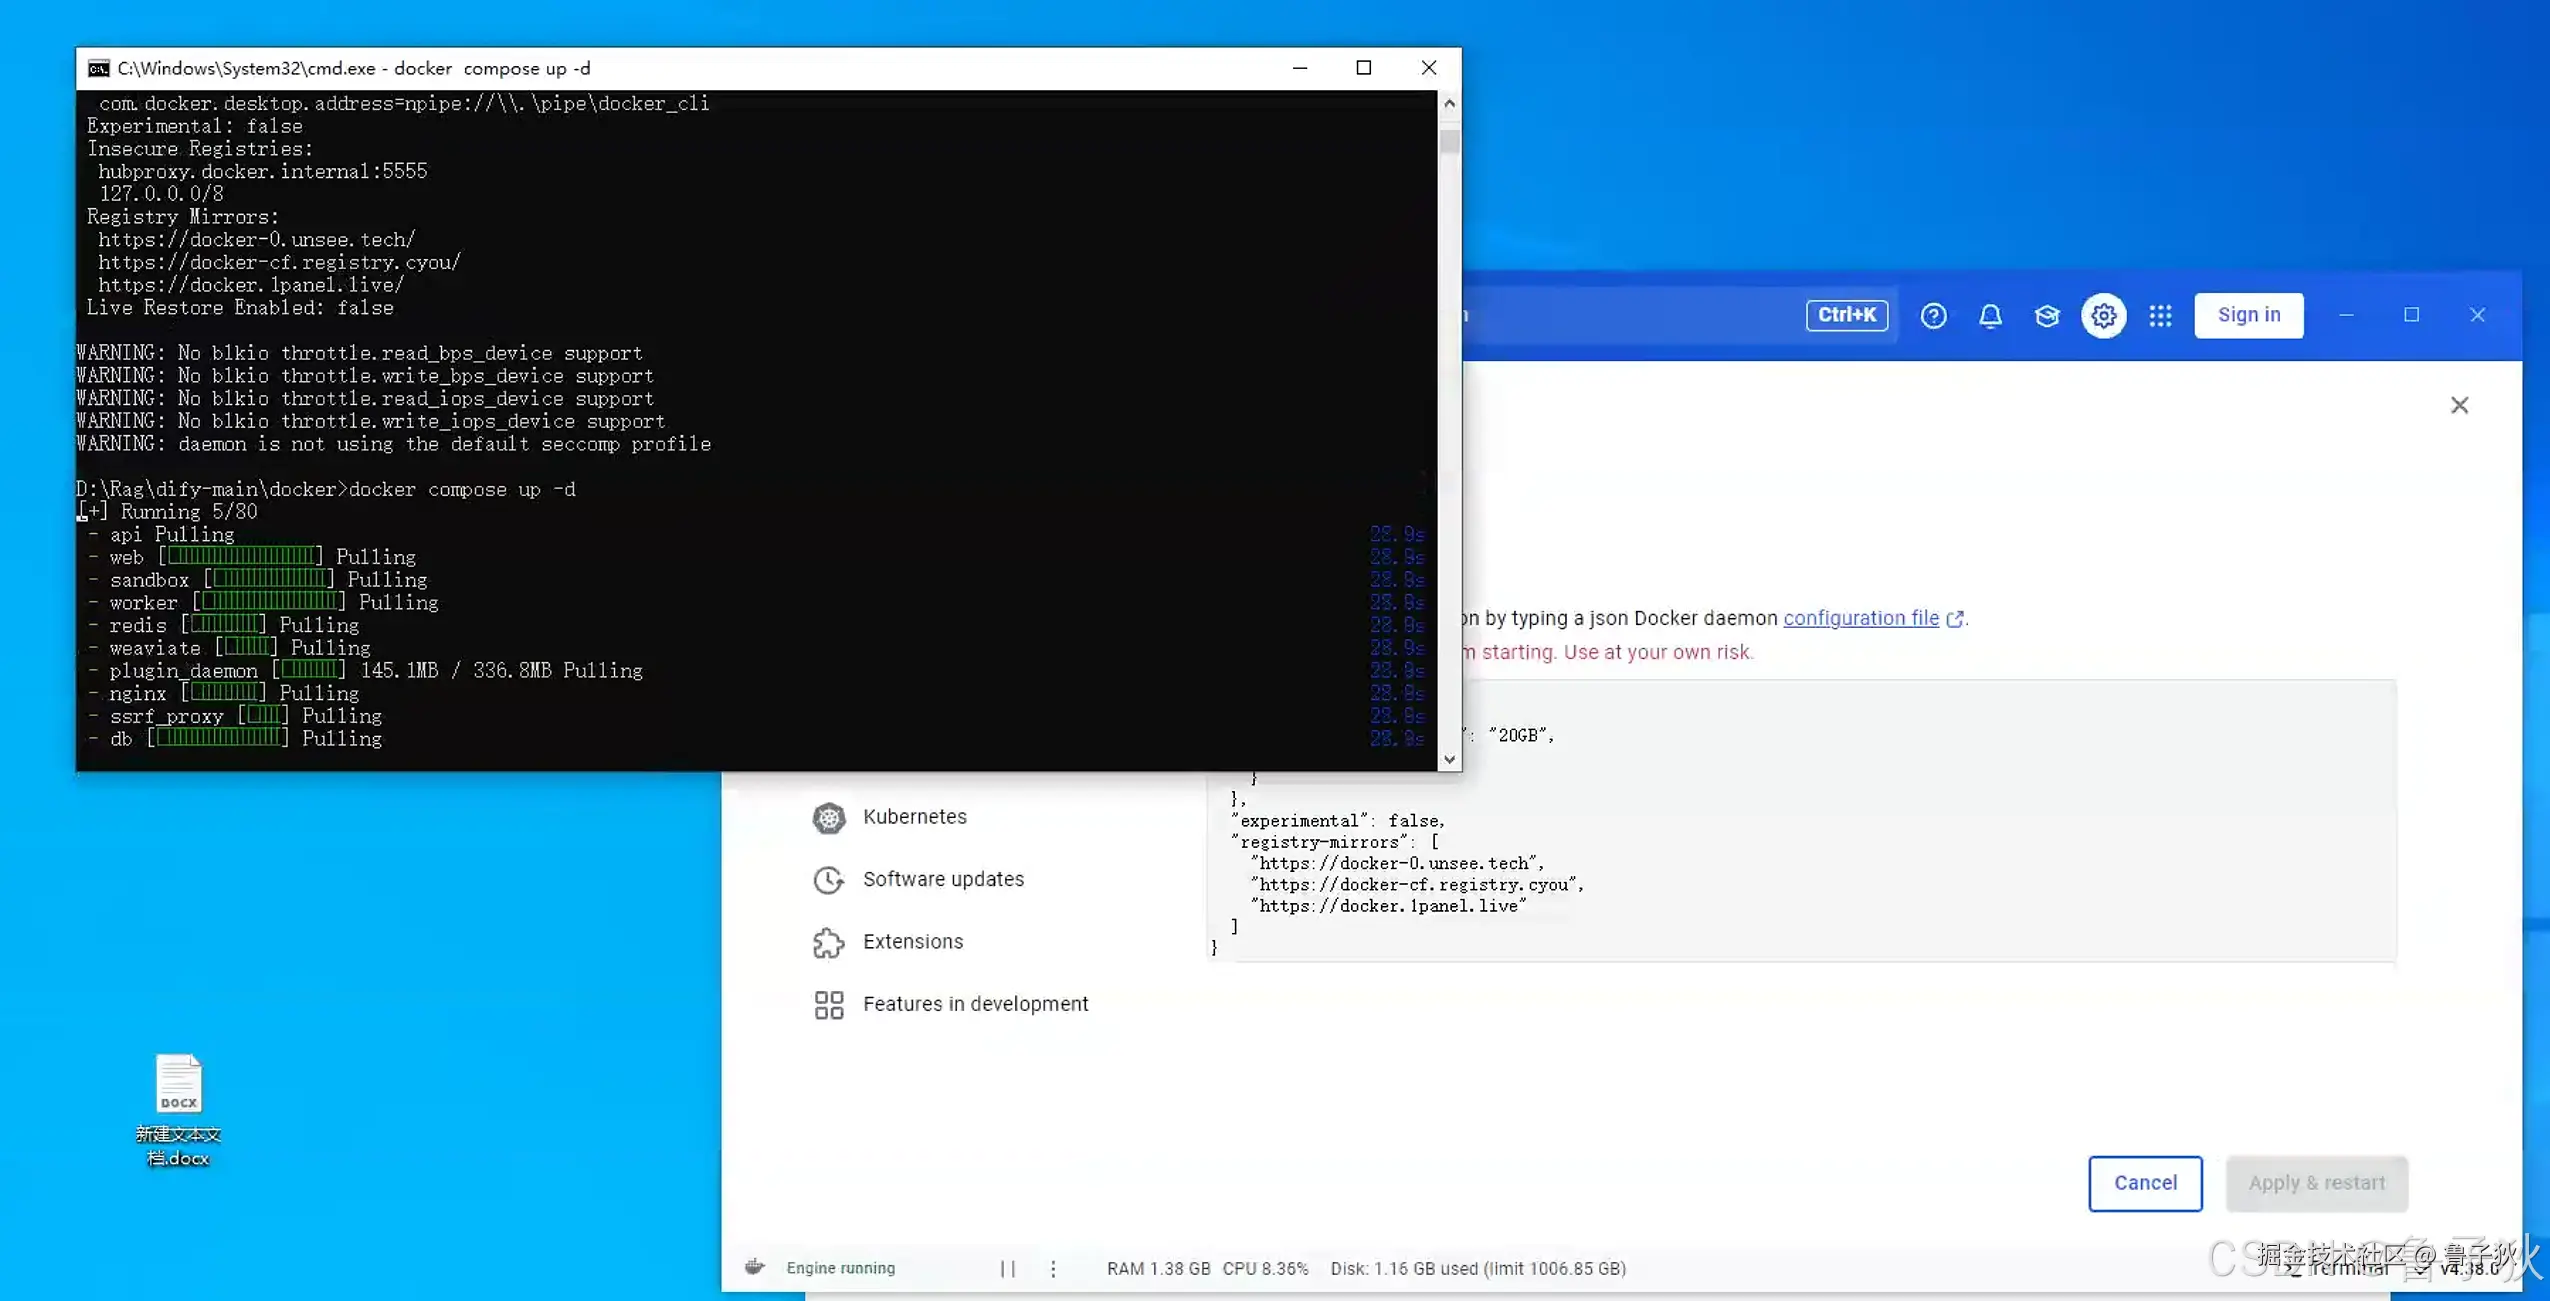
Task: Click the Cancel button
Action: pyautogui.click(x=2144, y=1183)
